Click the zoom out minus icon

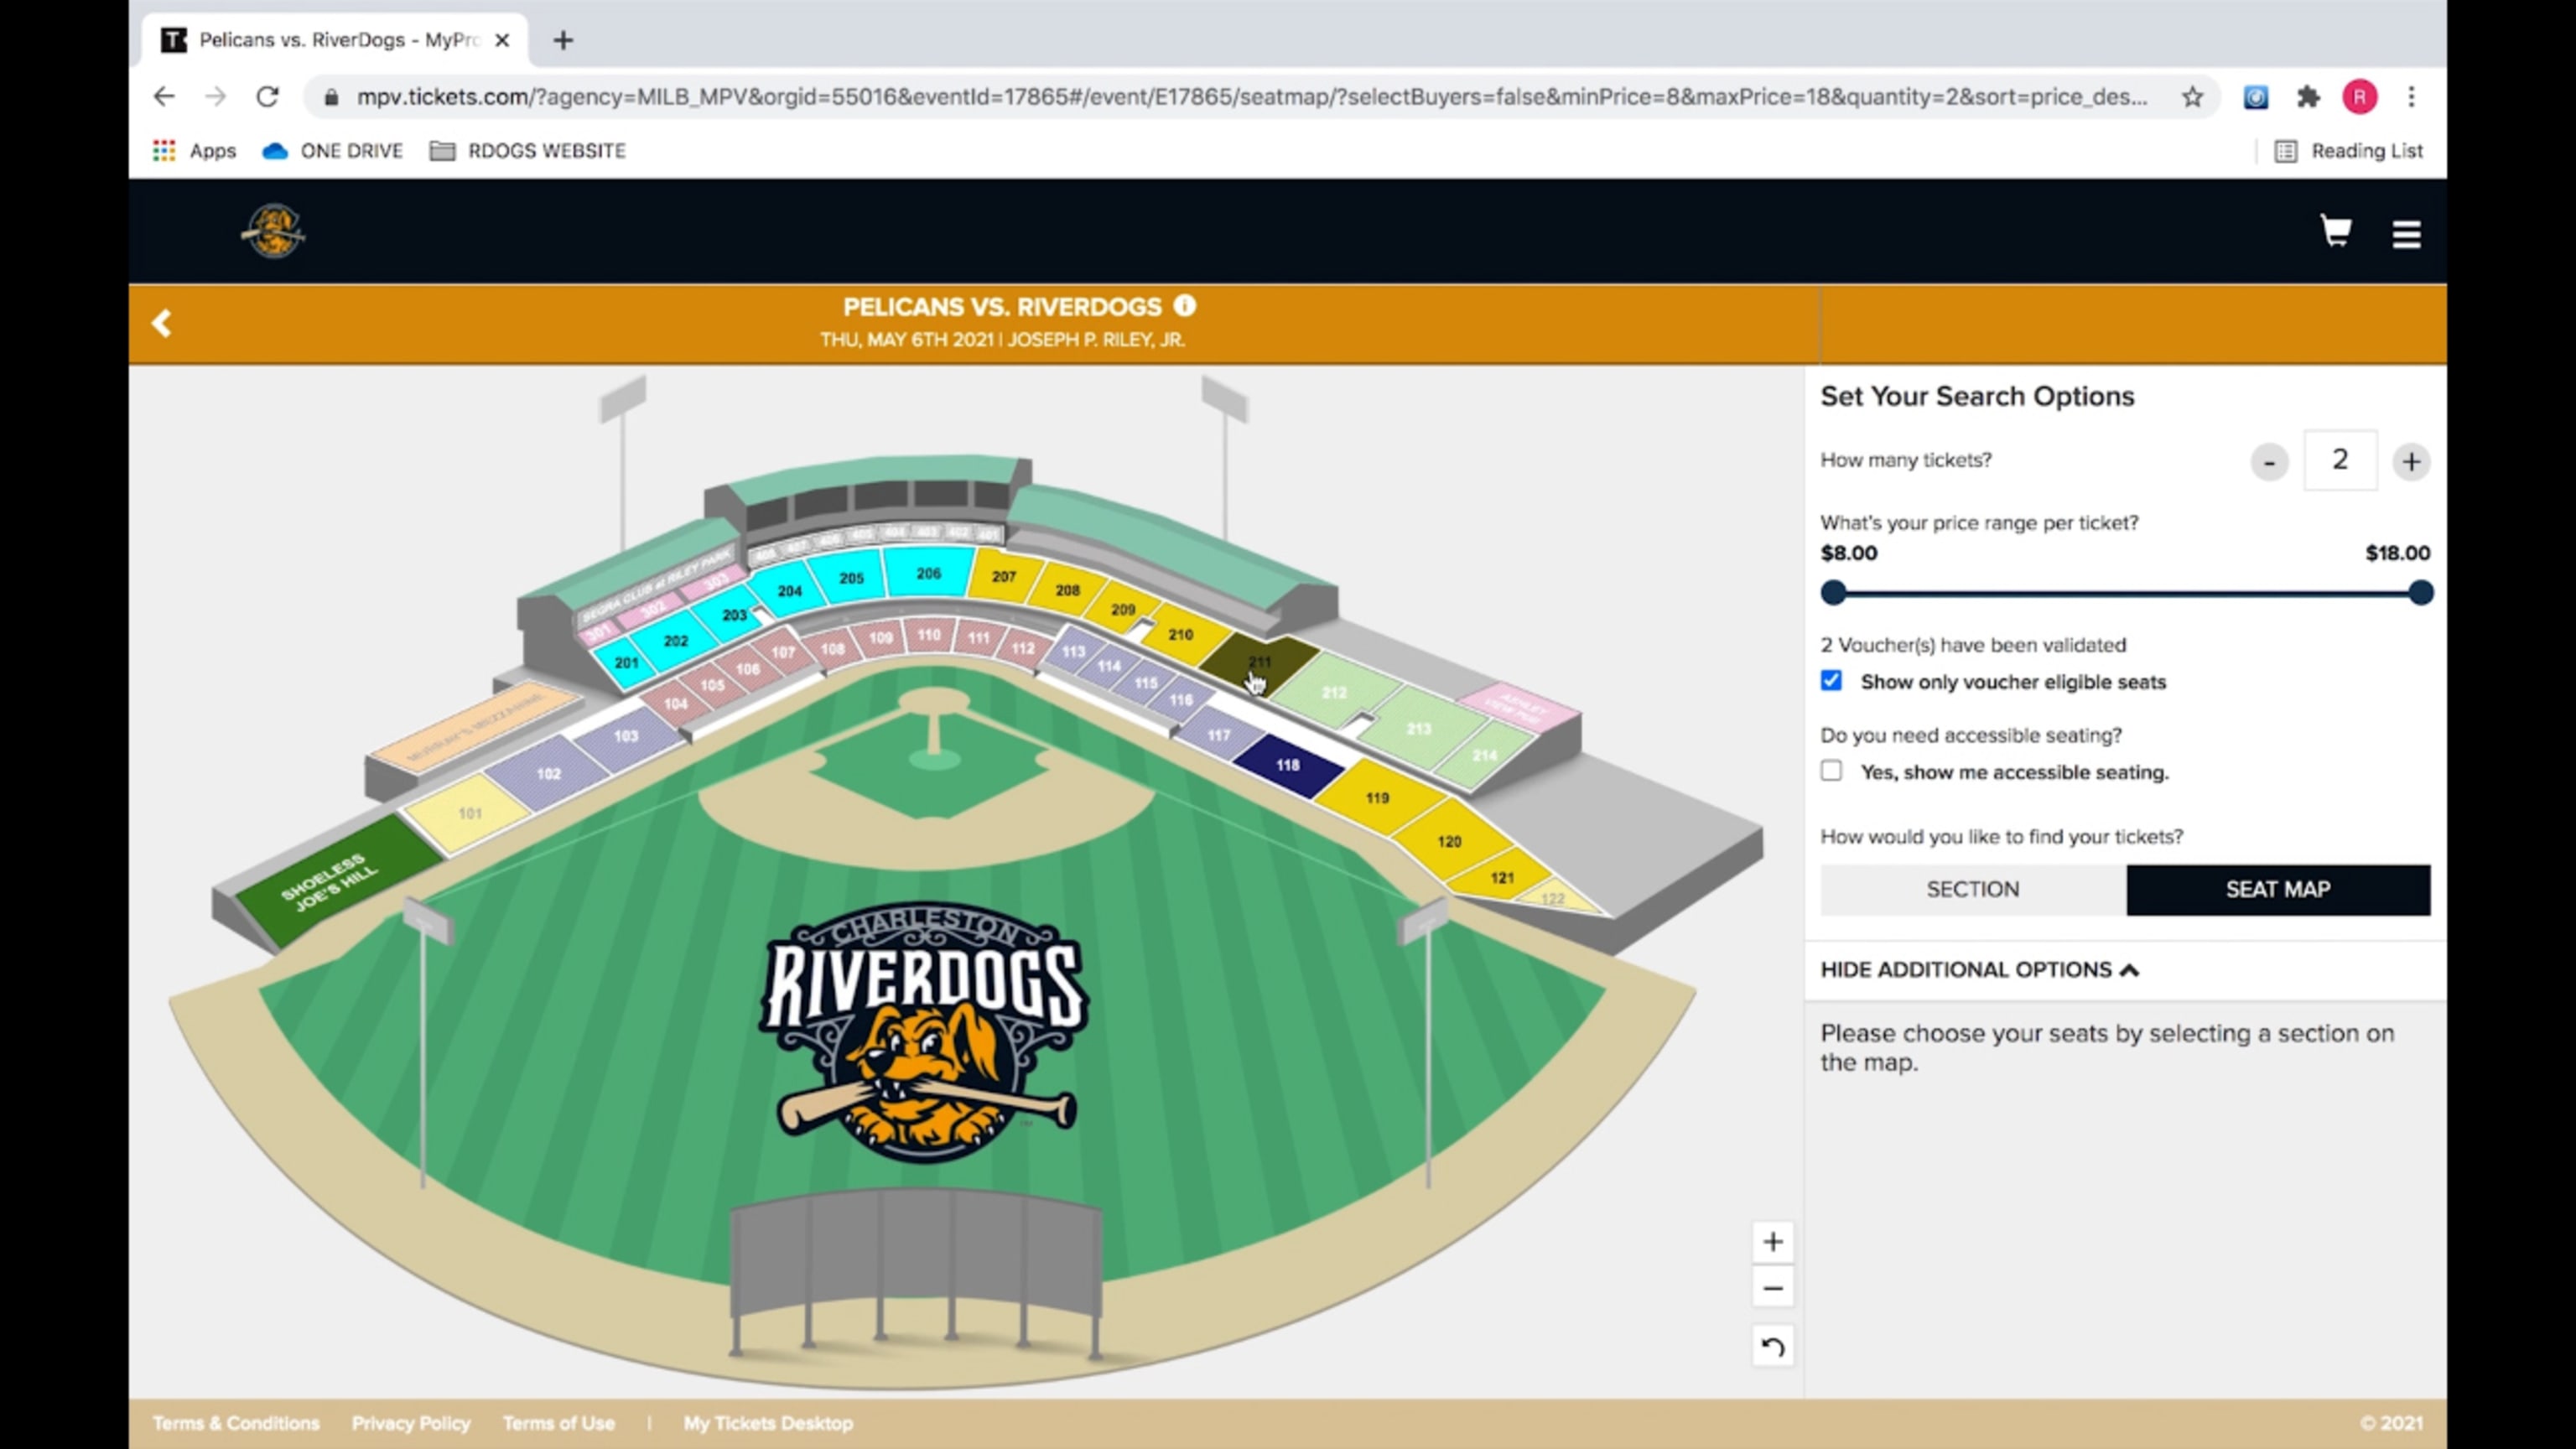click(x=1771, y=1288)
